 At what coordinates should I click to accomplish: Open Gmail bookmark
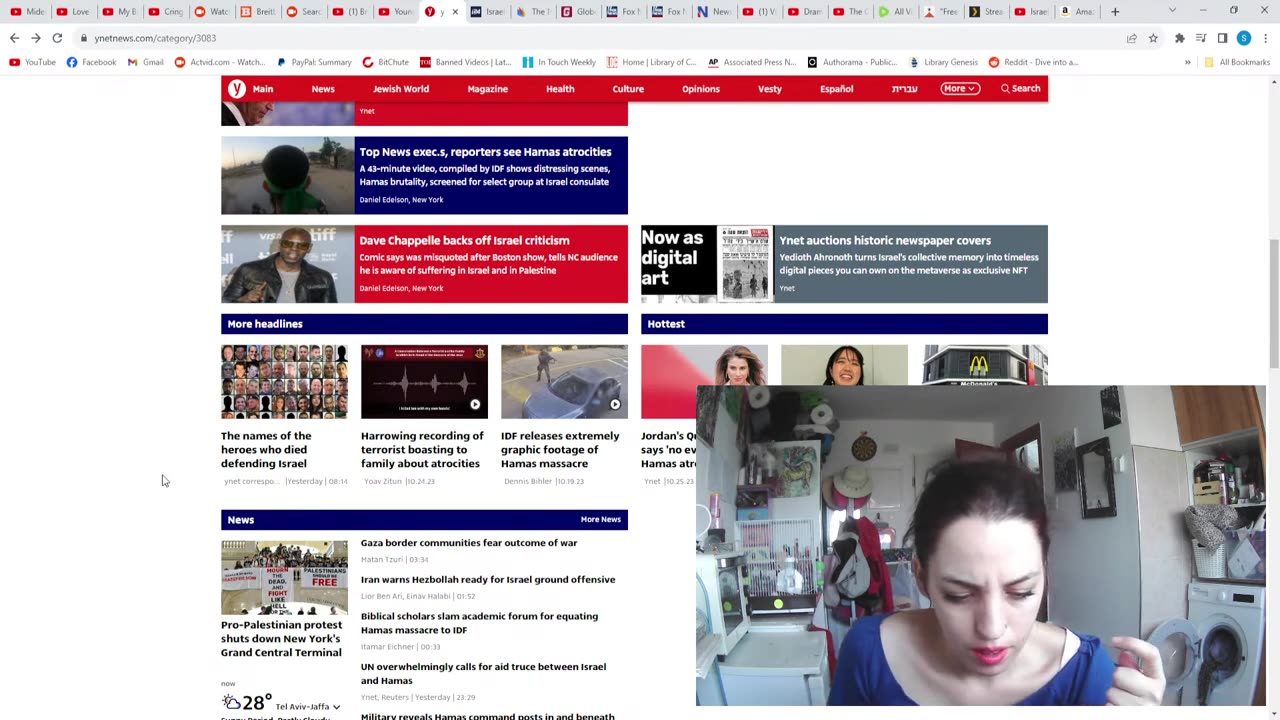145,62
